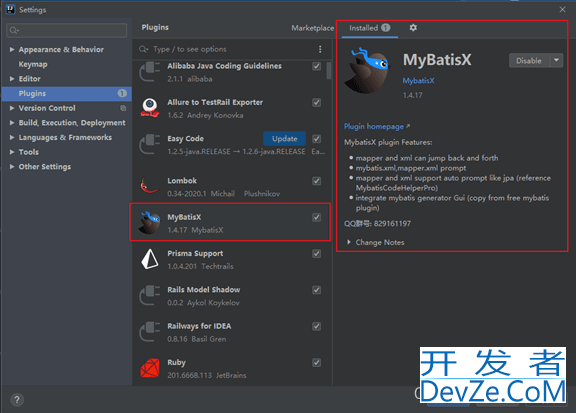Disable Railways for IDEA via checkbox
This screenshot has width=576, height=413.
316,326
